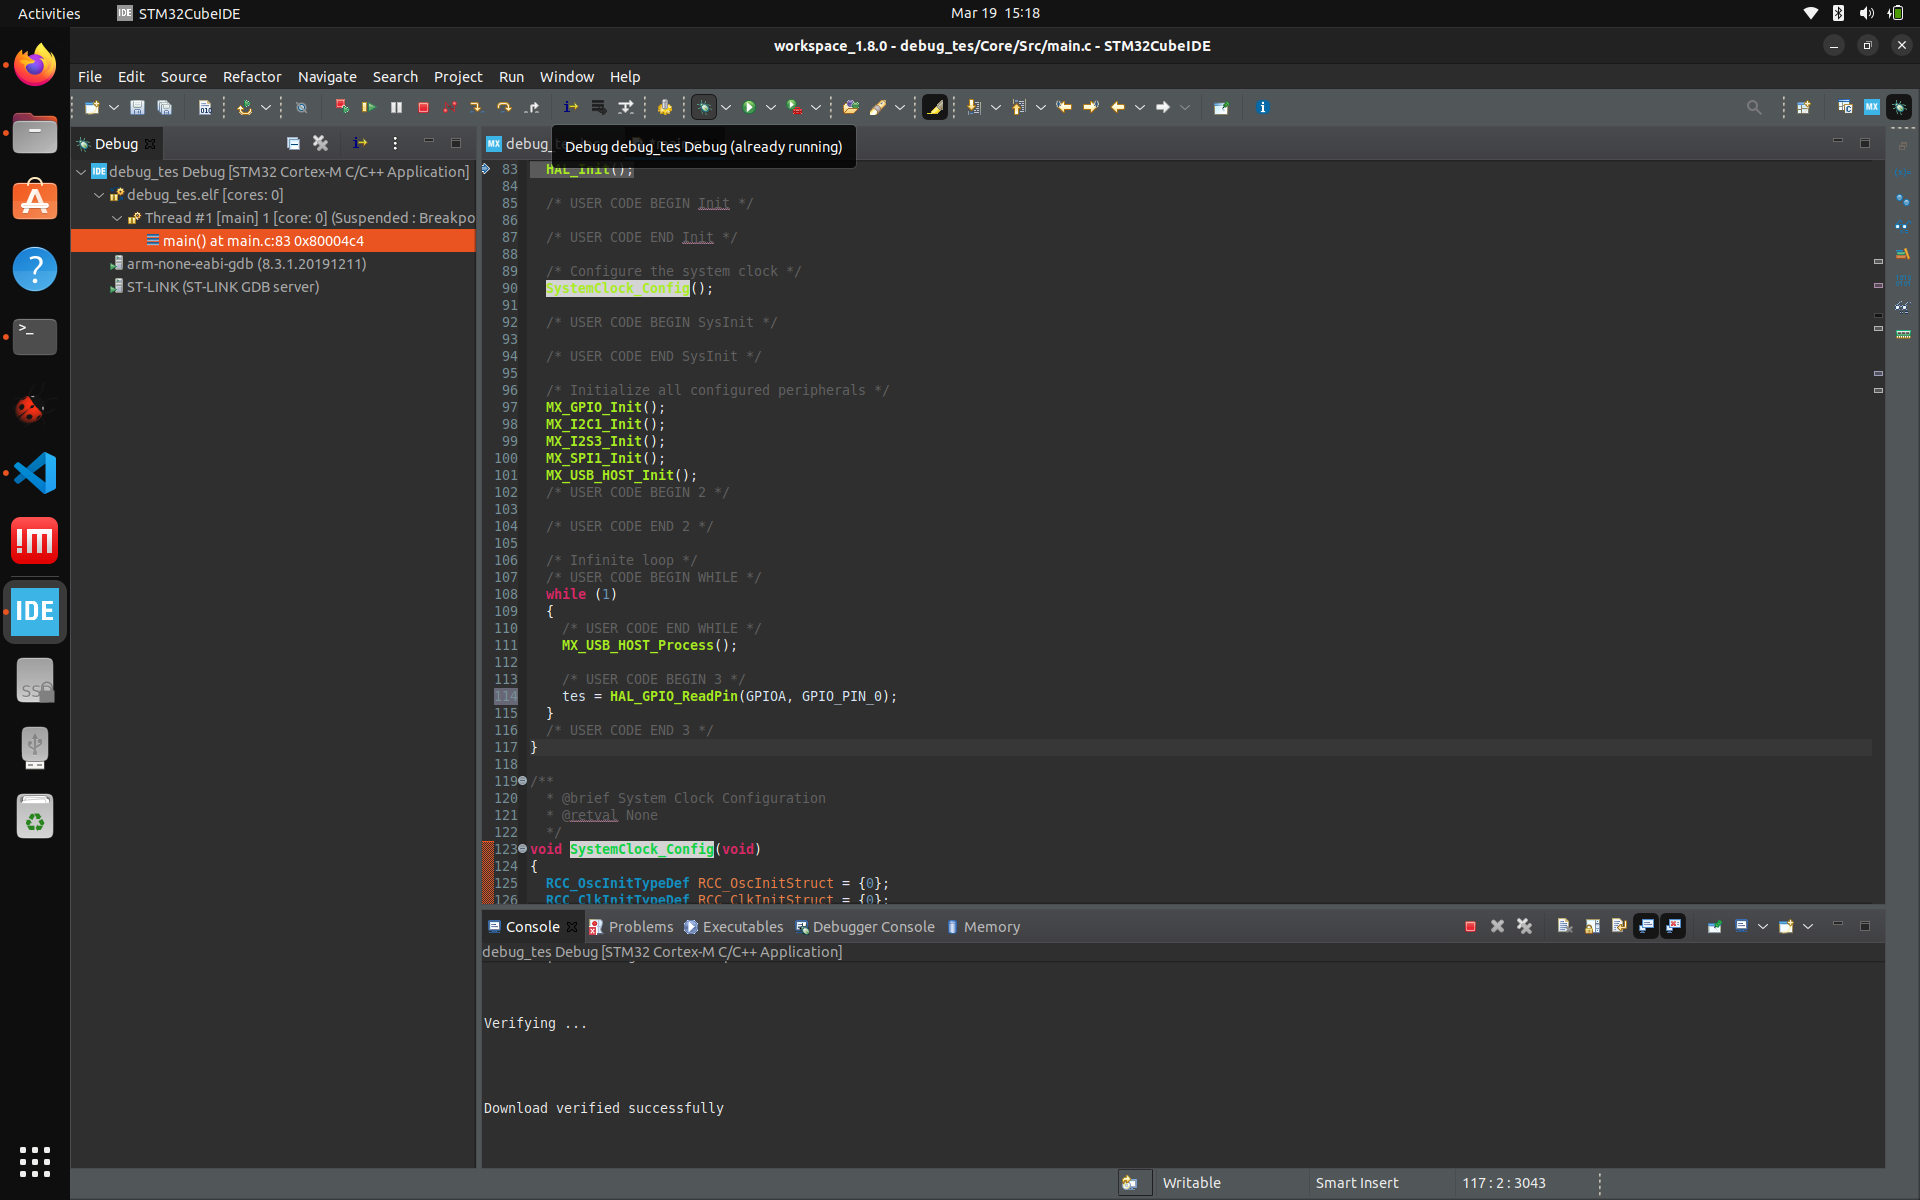The image size is (1920, 1200).
Task: Switch to the Memory tab
Action: click(x=983, y=927)
